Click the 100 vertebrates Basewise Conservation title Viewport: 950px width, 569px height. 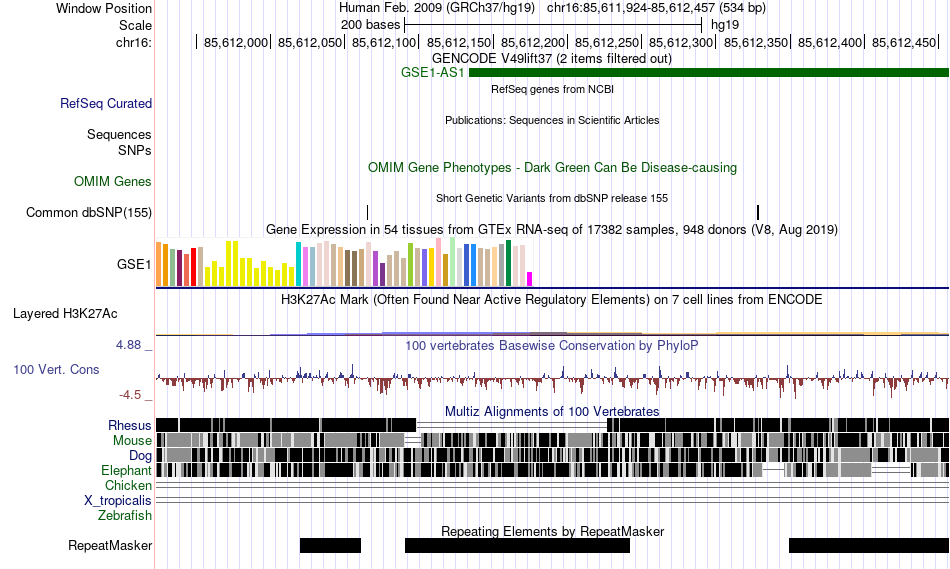pyautogui.click(x=552, y=345)
